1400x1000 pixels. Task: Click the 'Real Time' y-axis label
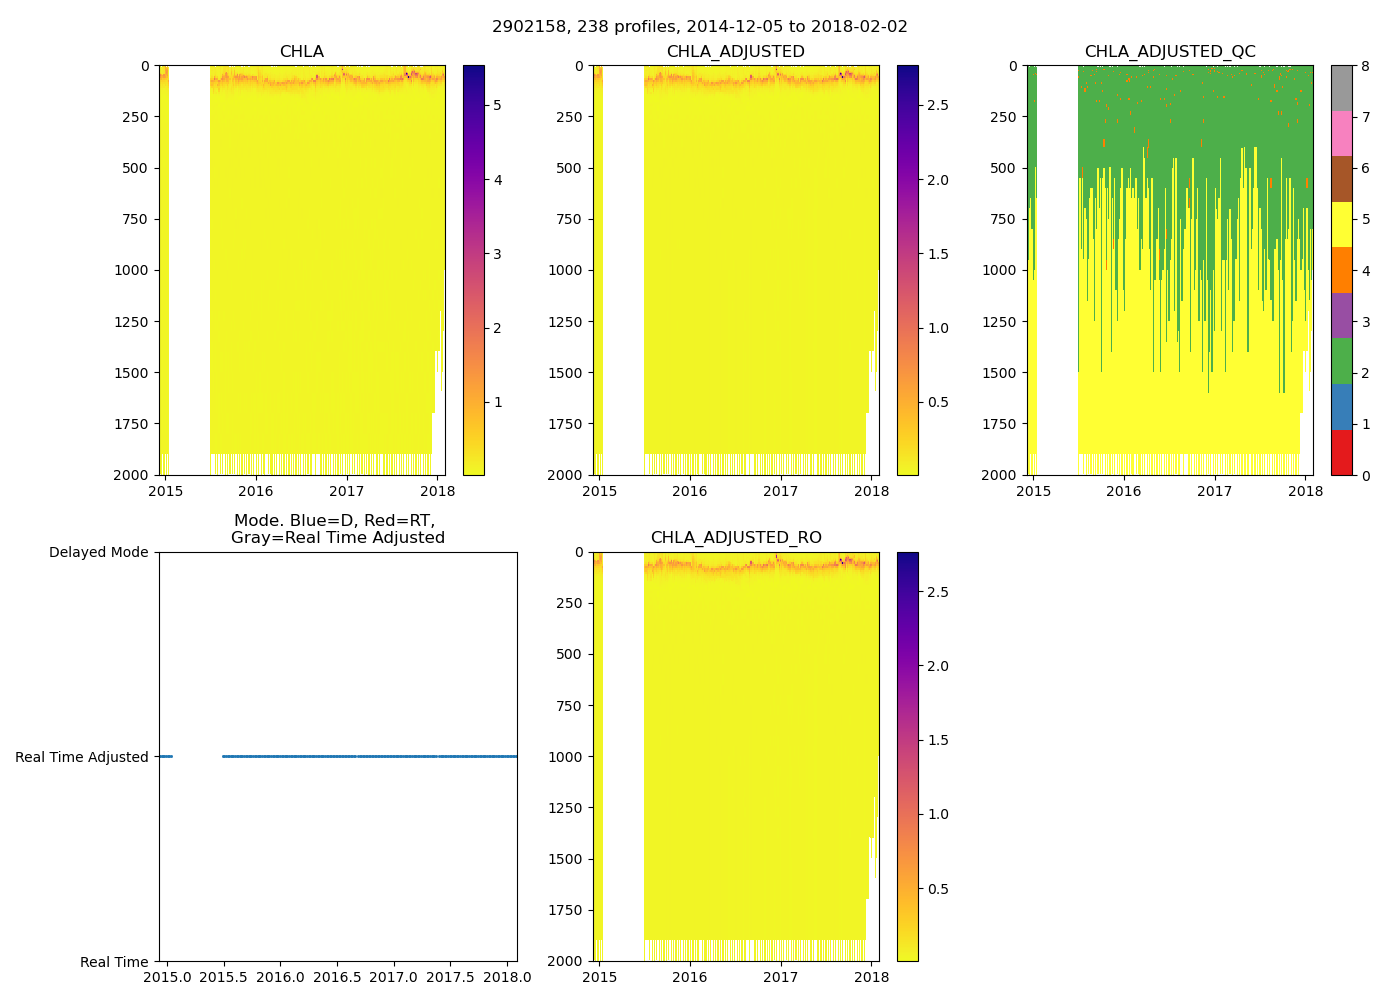tap(114, 962)
